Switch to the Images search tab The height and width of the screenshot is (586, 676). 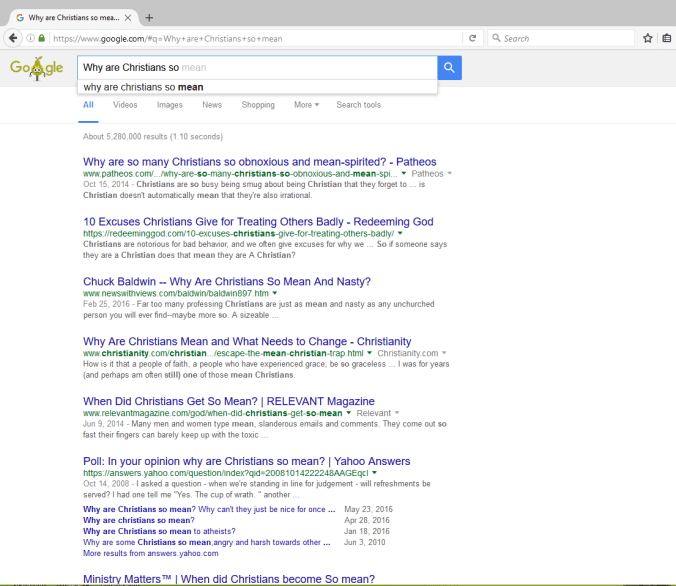(169, 105)
